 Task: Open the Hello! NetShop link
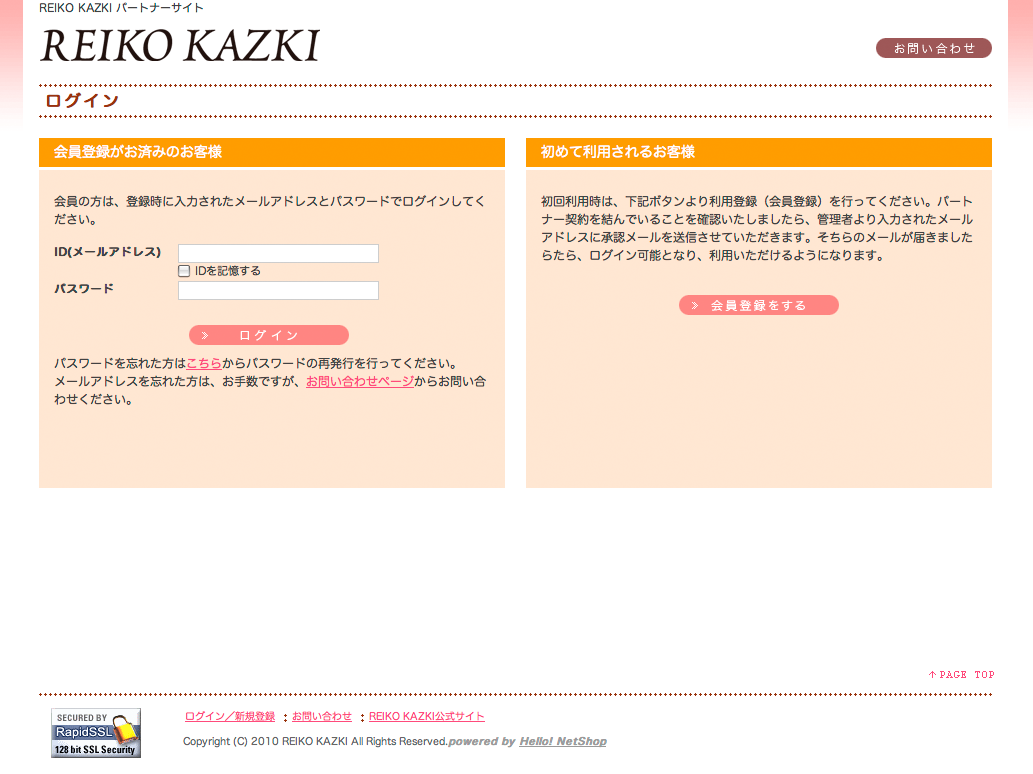click(563, 741)
